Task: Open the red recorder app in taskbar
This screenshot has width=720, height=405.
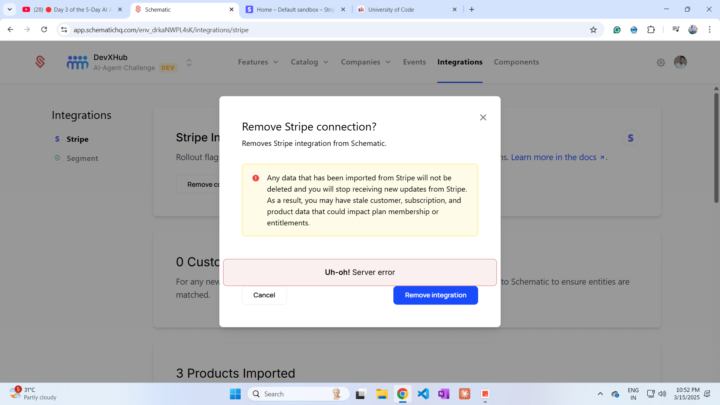Action: 485,394
